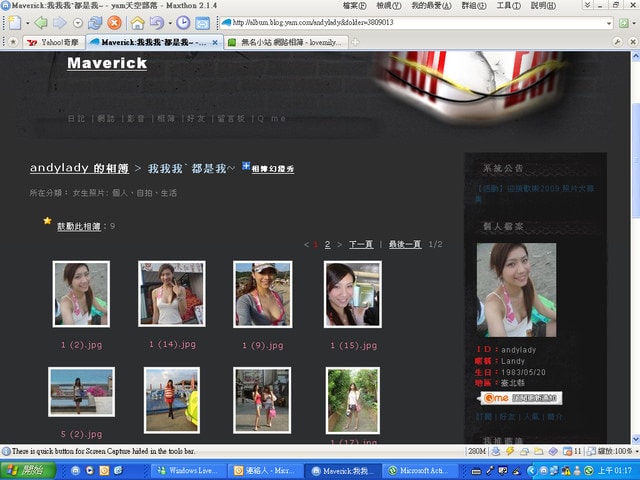
Task: Open the 群組(G) menu
Action: coord(473,6)
